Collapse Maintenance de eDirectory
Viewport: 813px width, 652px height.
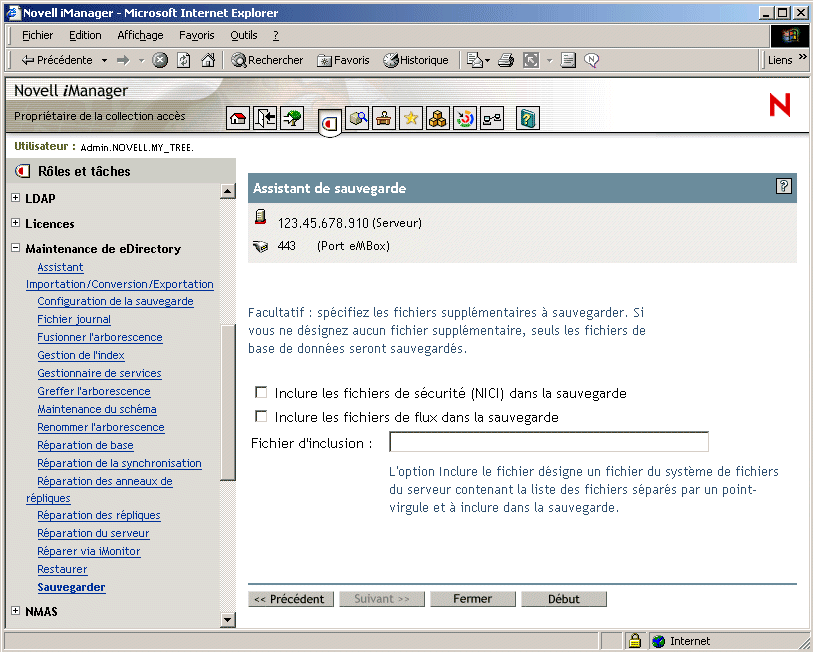(x=16, y=247)
